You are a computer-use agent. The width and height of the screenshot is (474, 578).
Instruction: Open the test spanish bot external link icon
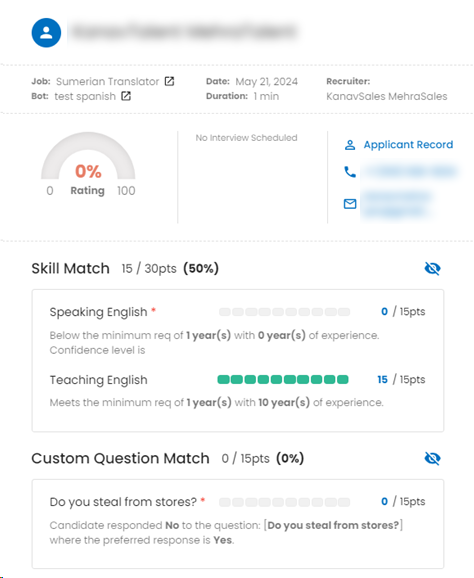pos(126,96)
